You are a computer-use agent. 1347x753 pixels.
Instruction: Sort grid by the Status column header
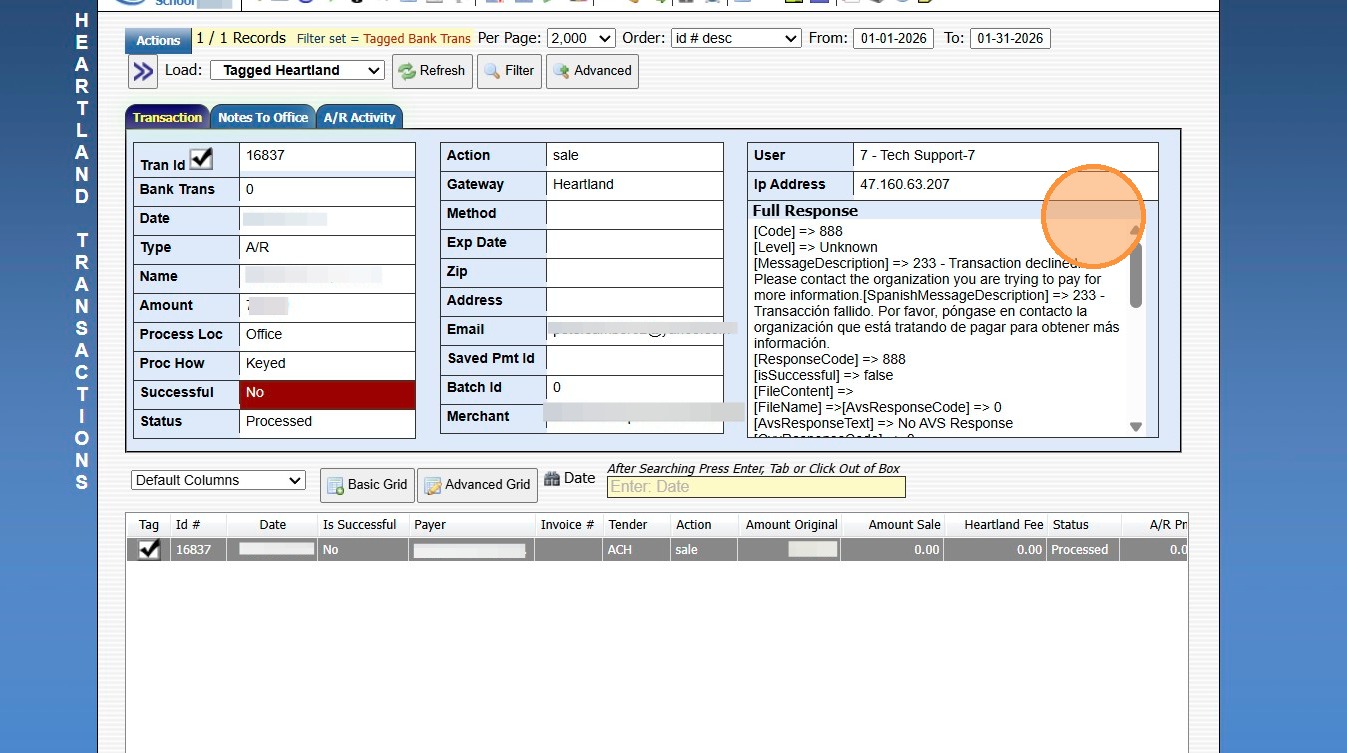[x=1083, y=525]
